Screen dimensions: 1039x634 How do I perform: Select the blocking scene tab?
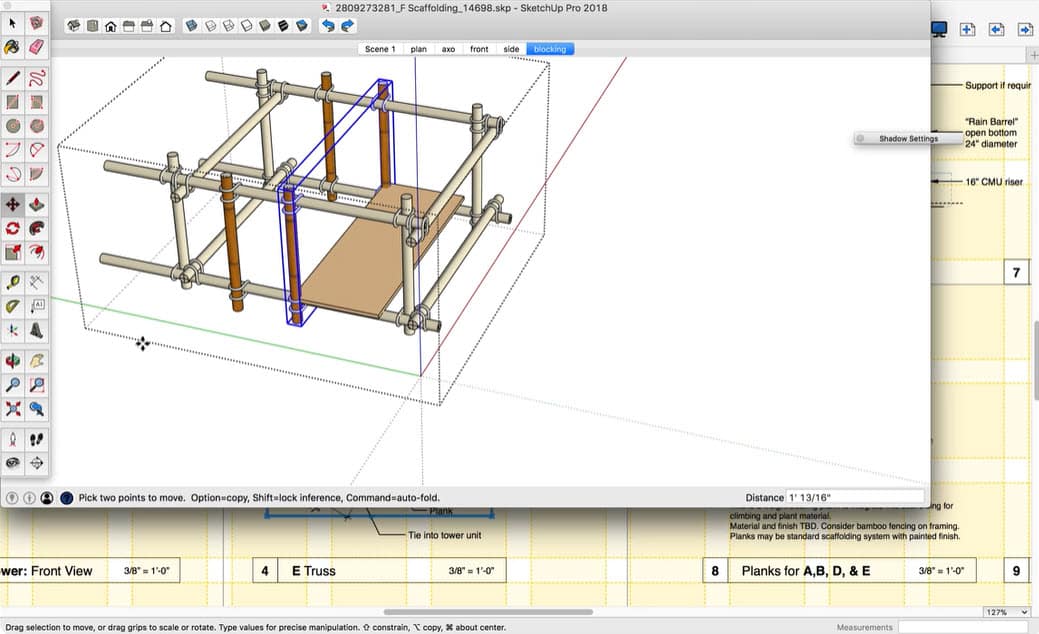[550, 49]
